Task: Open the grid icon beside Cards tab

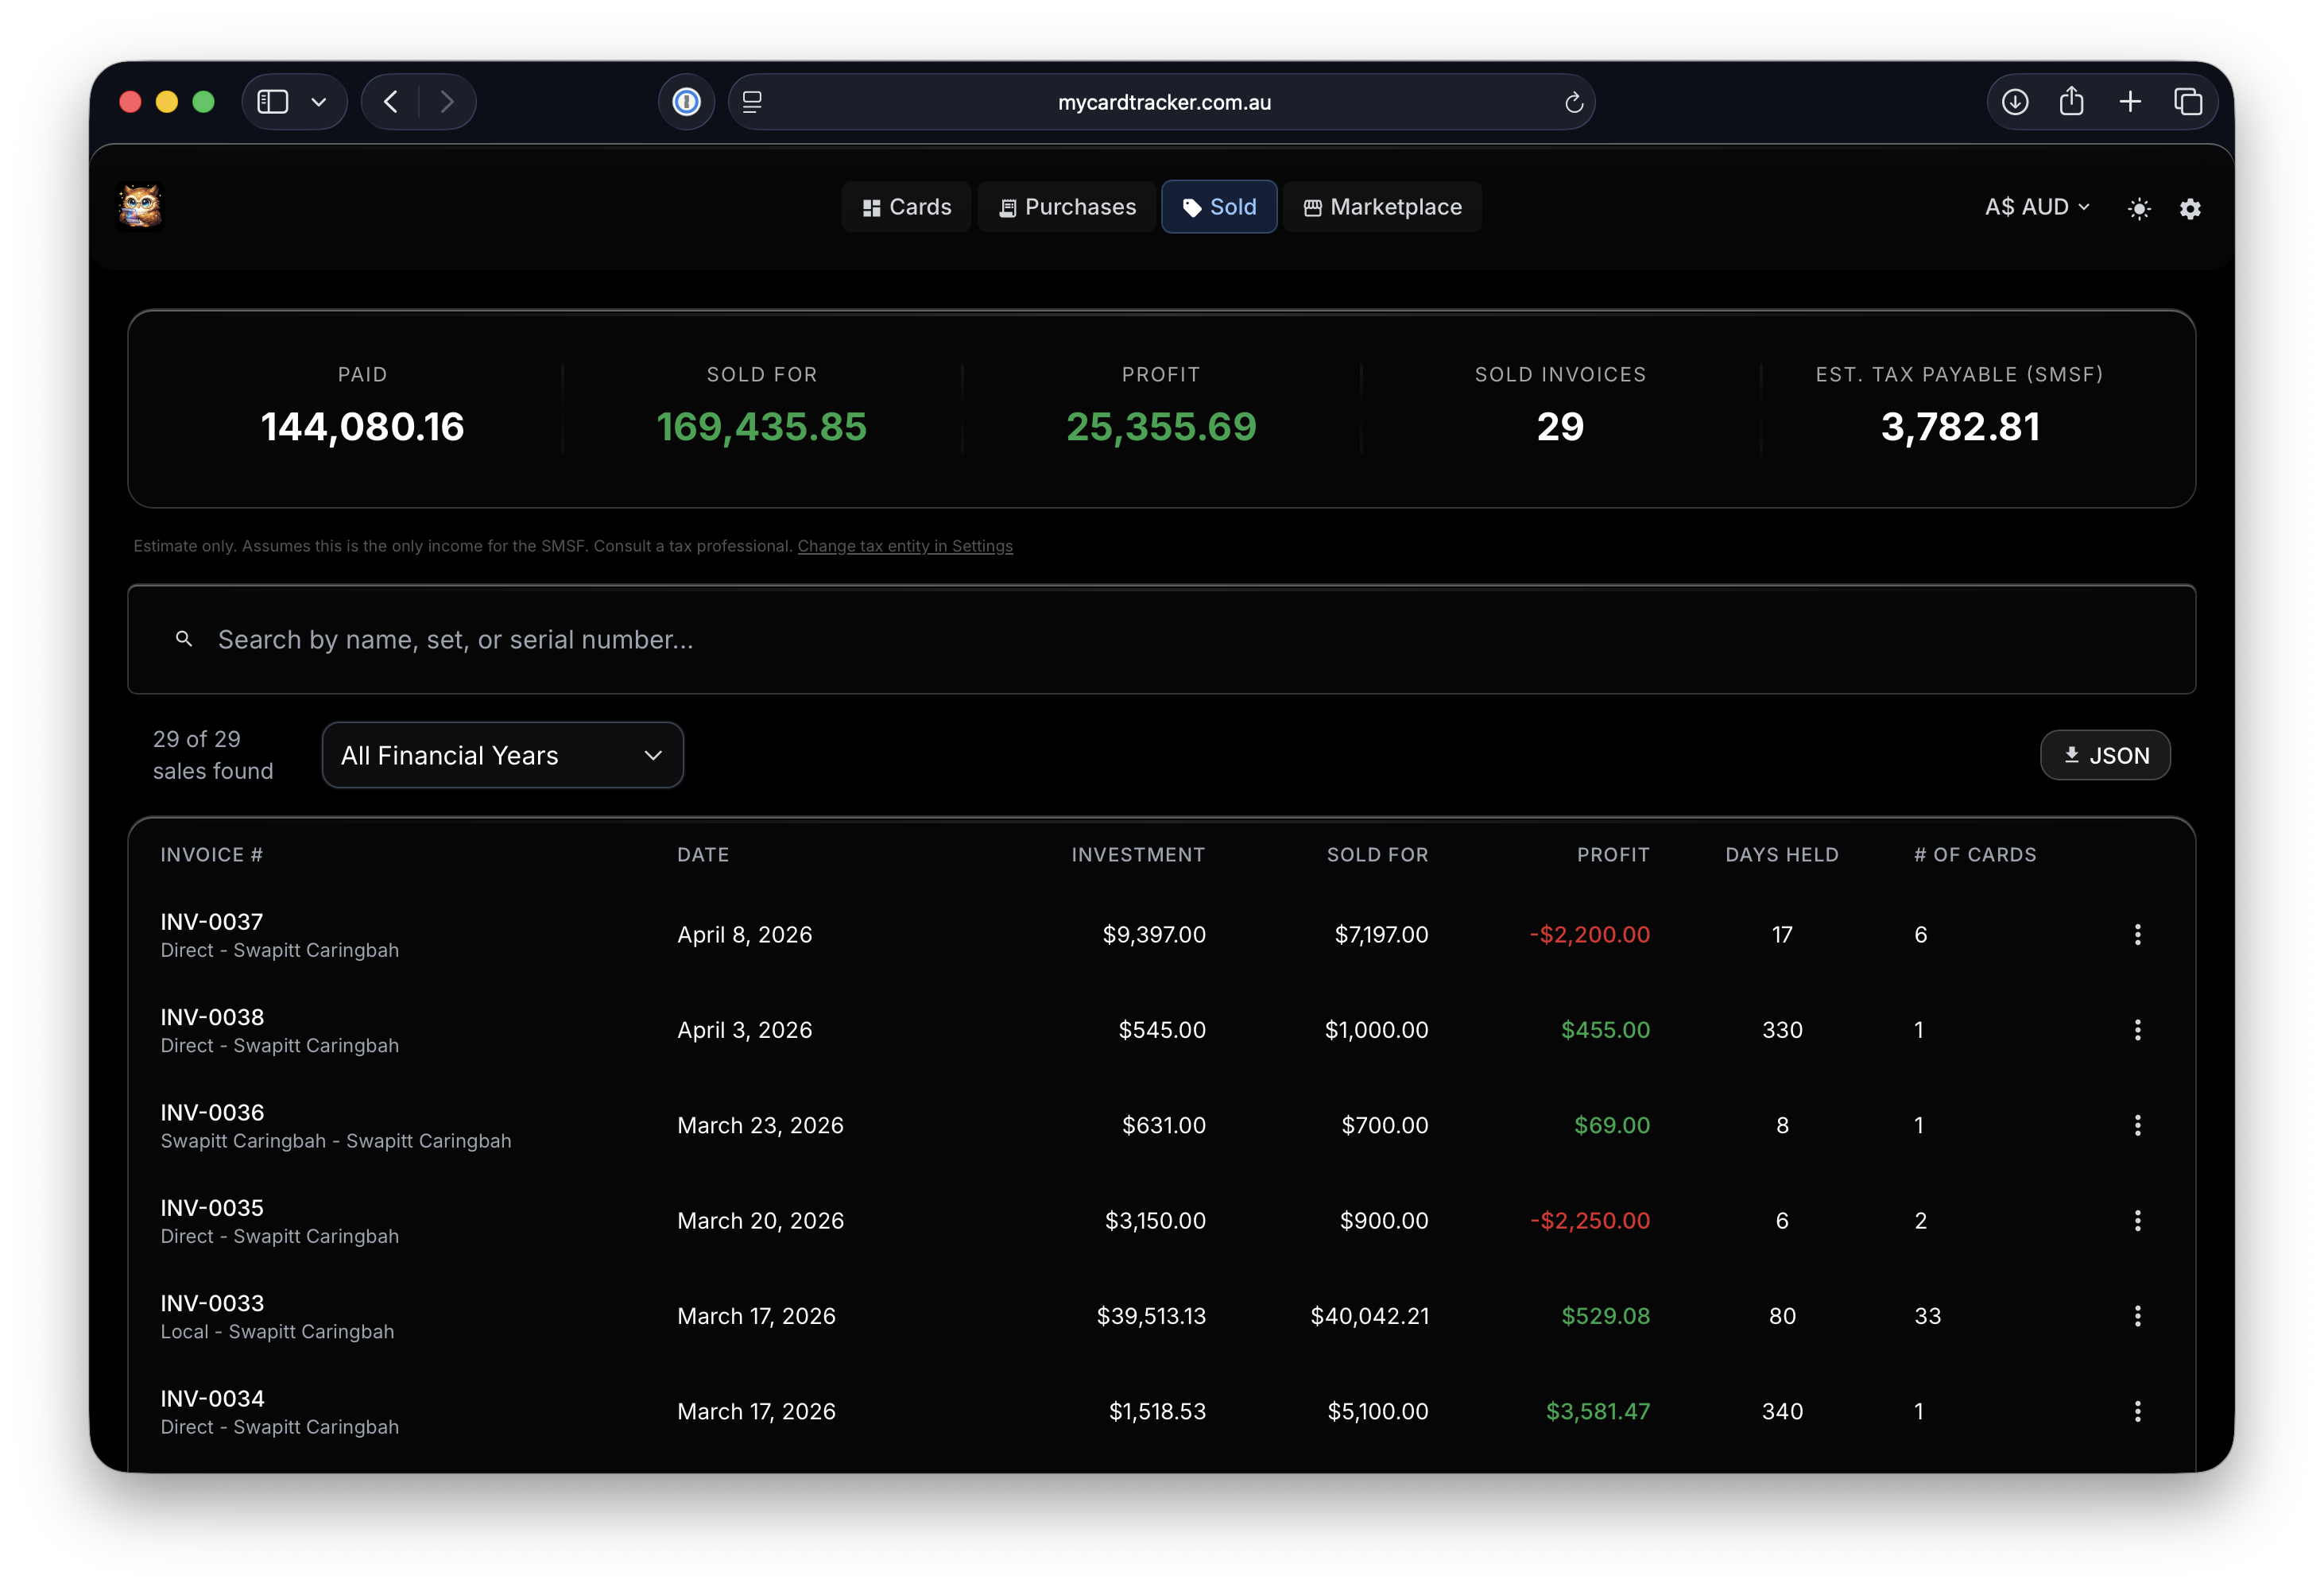Action: 873,207
